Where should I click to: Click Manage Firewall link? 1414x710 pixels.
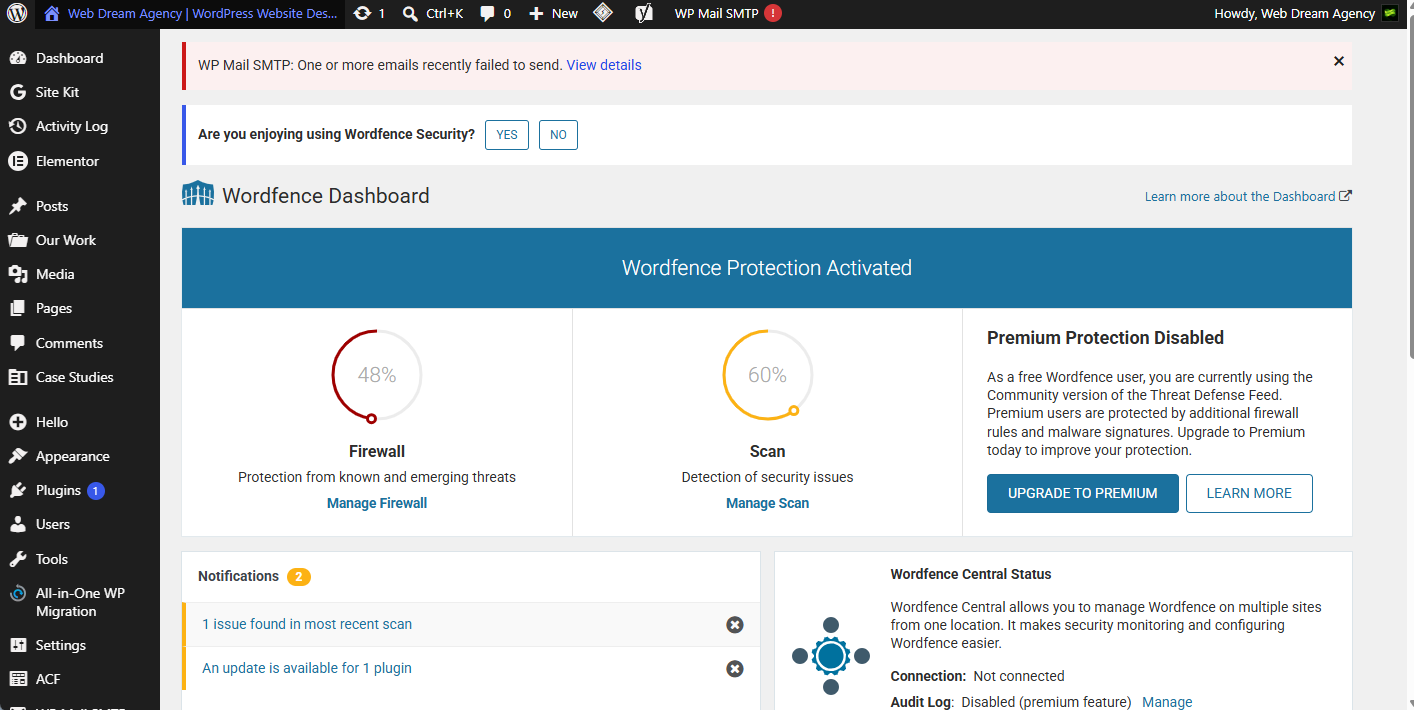[x=377, y=503]
